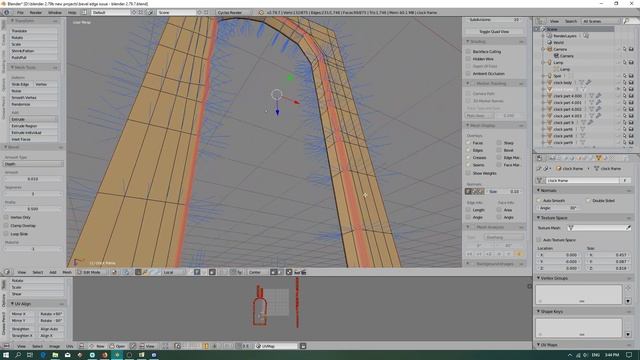Toggle render camera icon for Lamp

[x=631, y=62]
